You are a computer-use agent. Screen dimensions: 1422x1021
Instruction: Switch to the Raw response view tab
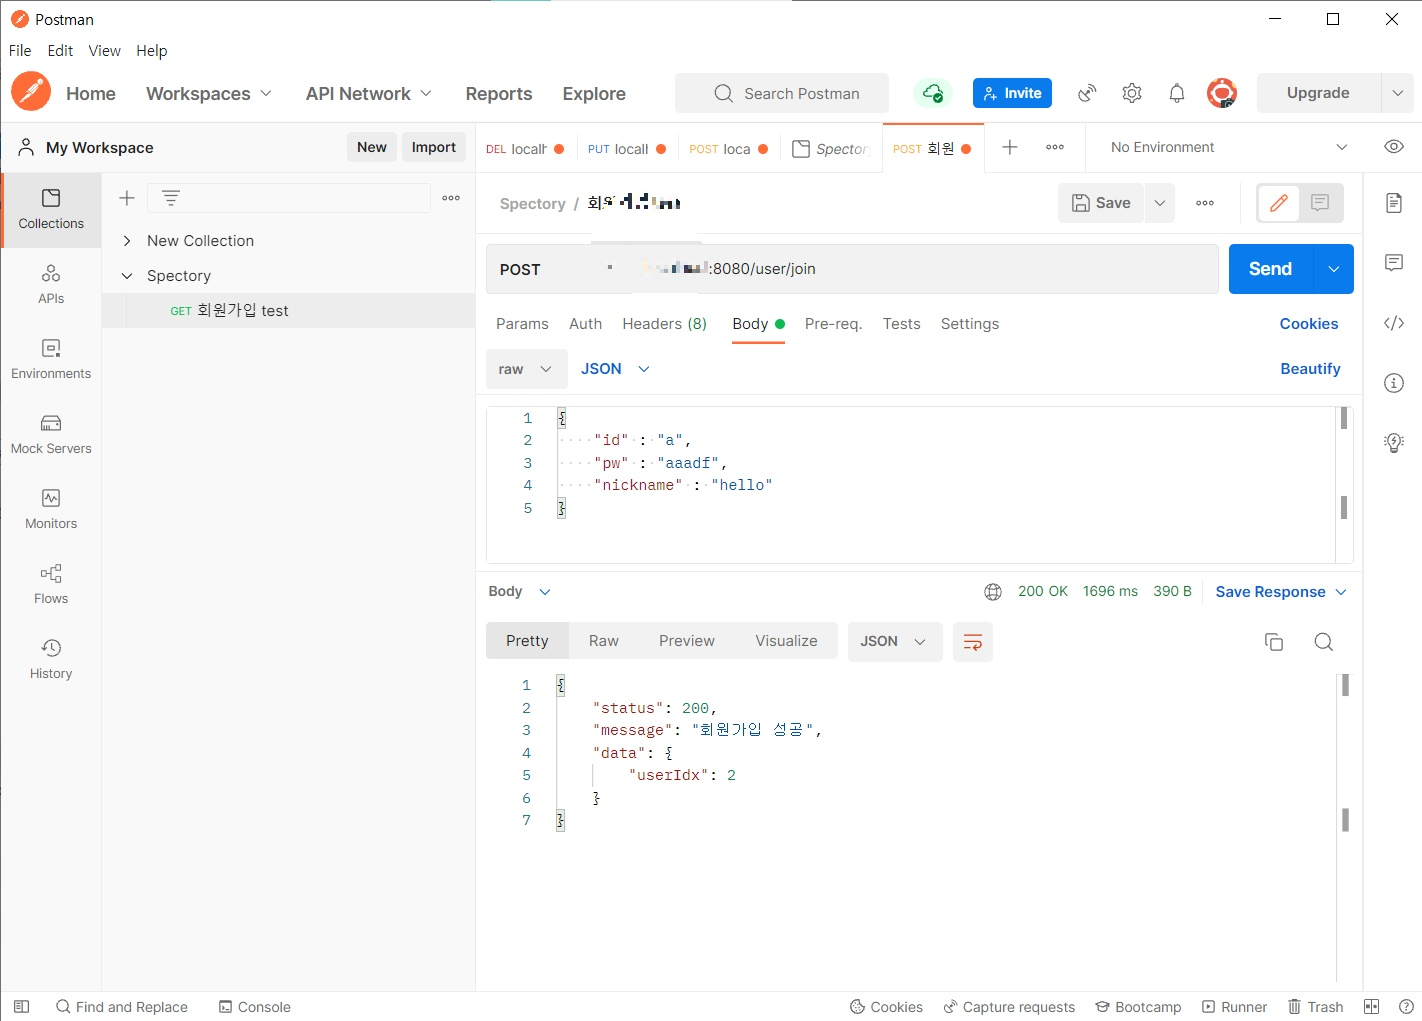click(x=604, y=641)
